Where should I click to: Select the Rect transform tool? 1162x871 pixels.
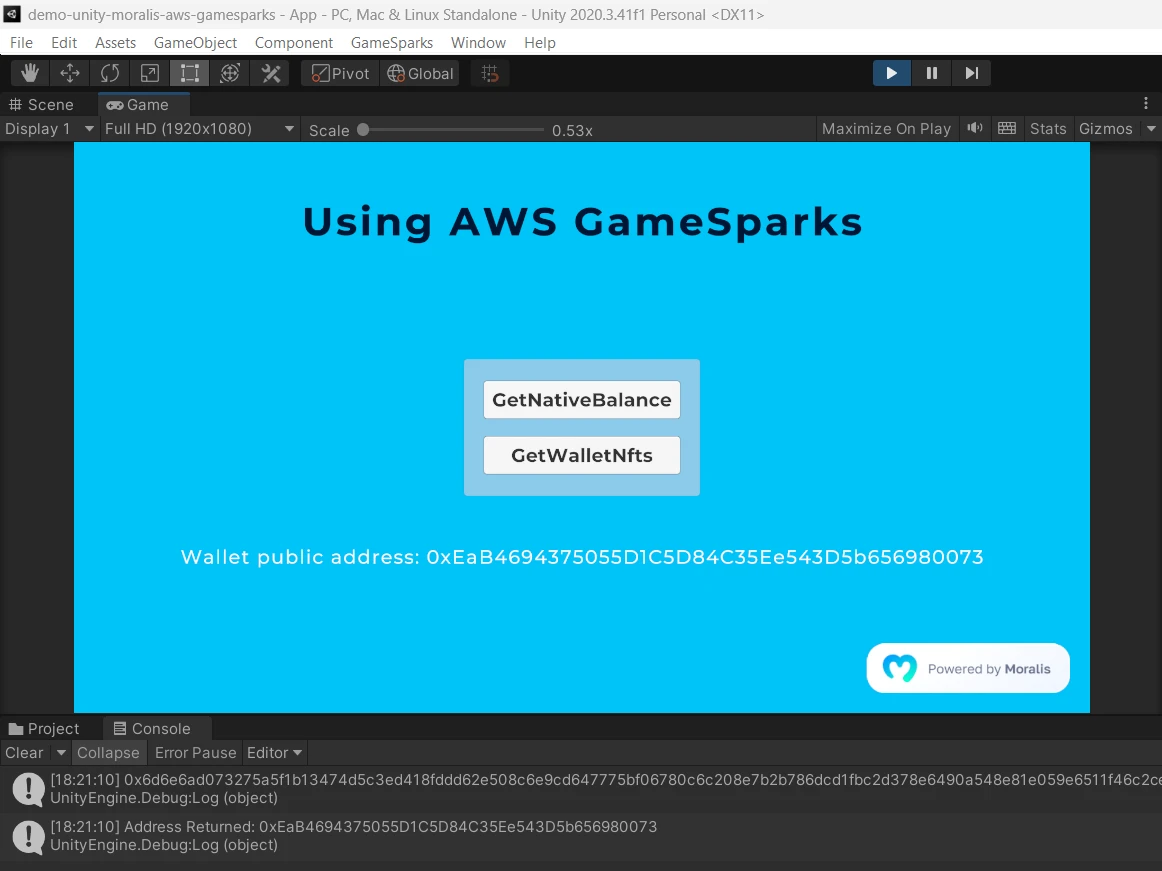pyautogui.click(x=190, y=74)
